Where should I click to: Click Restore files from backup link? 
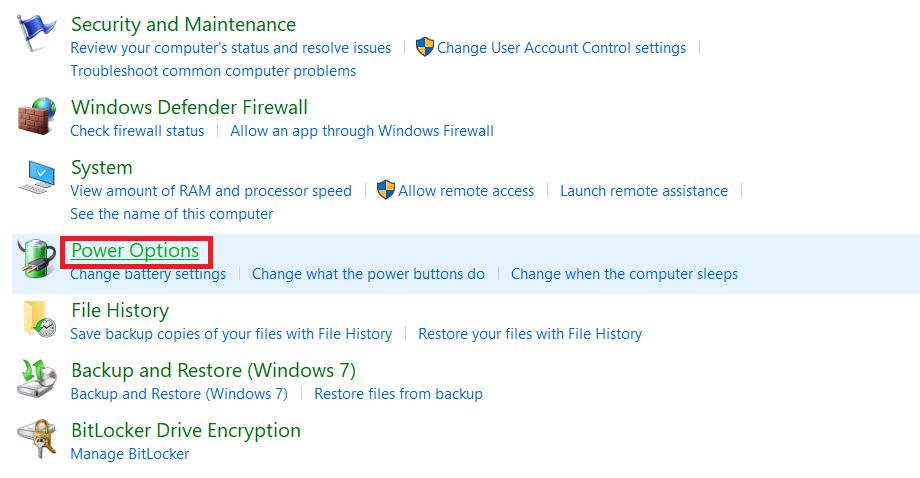398,394
